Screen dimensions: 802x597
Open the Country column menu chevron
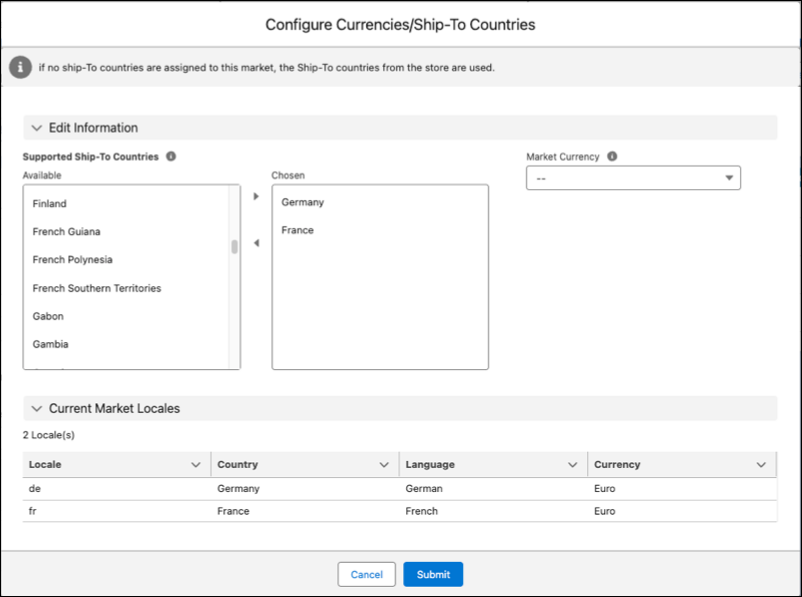tap(384, 465)
